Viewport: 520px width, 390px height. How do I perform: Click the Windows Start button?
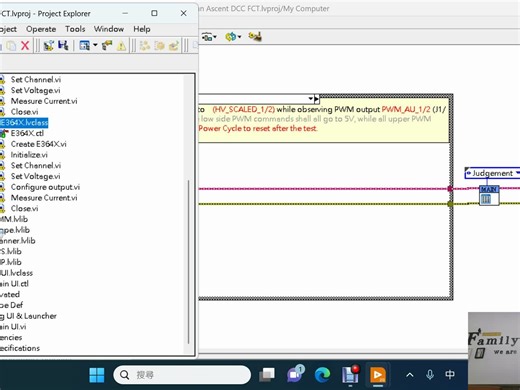click(x=97, y=375)
